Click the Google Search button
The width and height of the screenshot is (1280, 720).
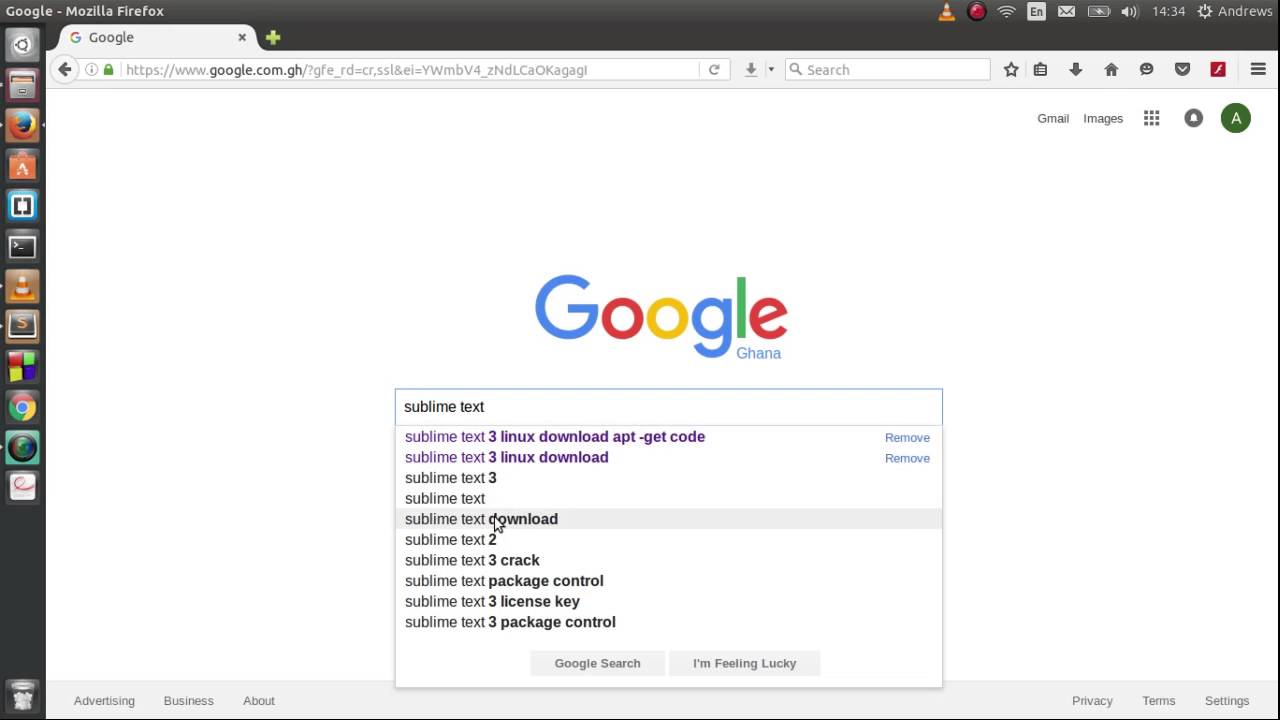tap(597, 663)
